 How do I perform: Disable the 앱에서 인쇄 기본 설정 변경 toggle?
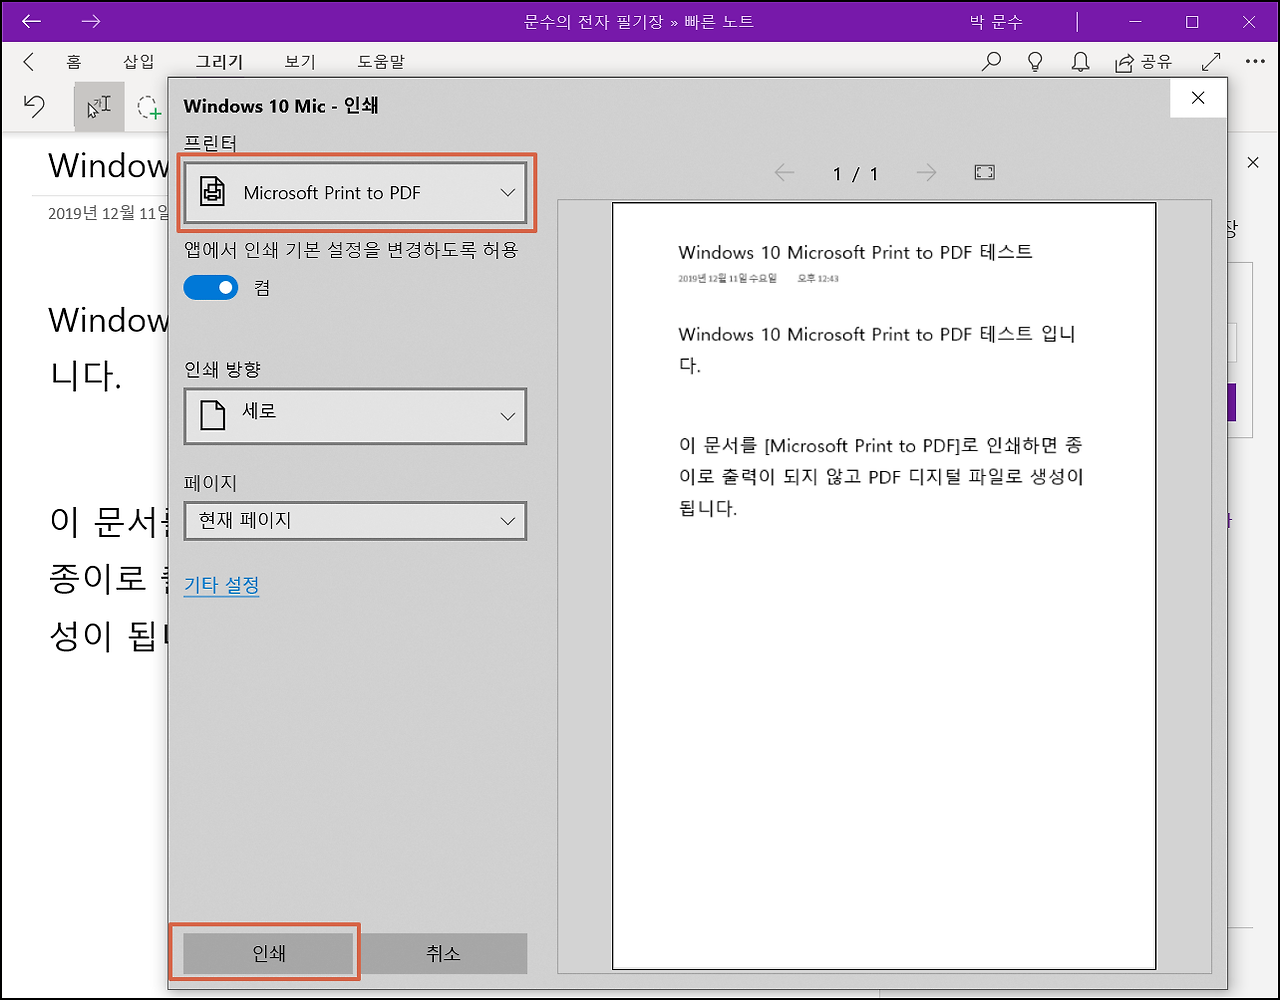tap(210, 287)
